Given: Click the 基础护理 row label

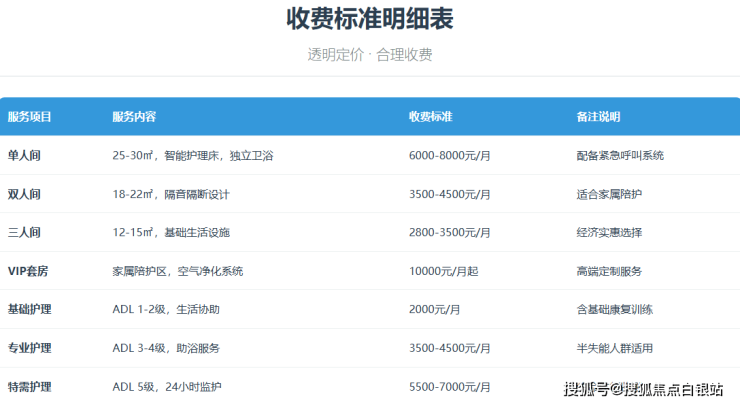Looking at the screenshot, I should coord(30,309).
